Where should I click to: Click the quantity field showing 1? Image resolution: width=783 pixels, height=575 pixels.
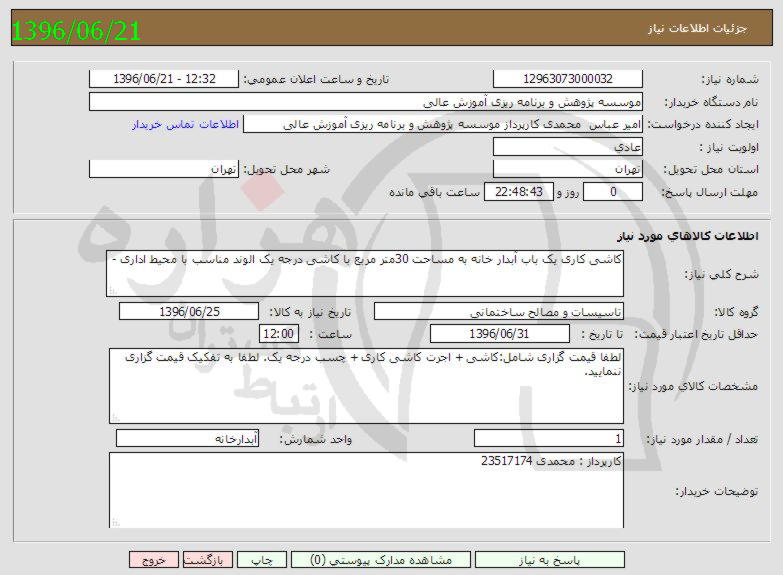[548, 439]
